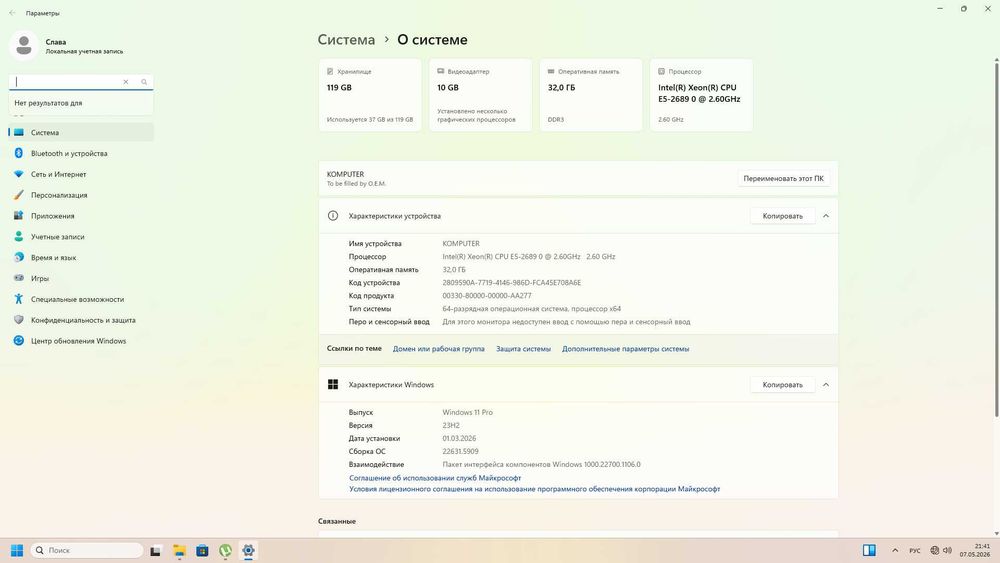The width and height of the screenshot is (1000, 563).
Task: Copy the Характеристики устройства details
Action: (783, 216)
